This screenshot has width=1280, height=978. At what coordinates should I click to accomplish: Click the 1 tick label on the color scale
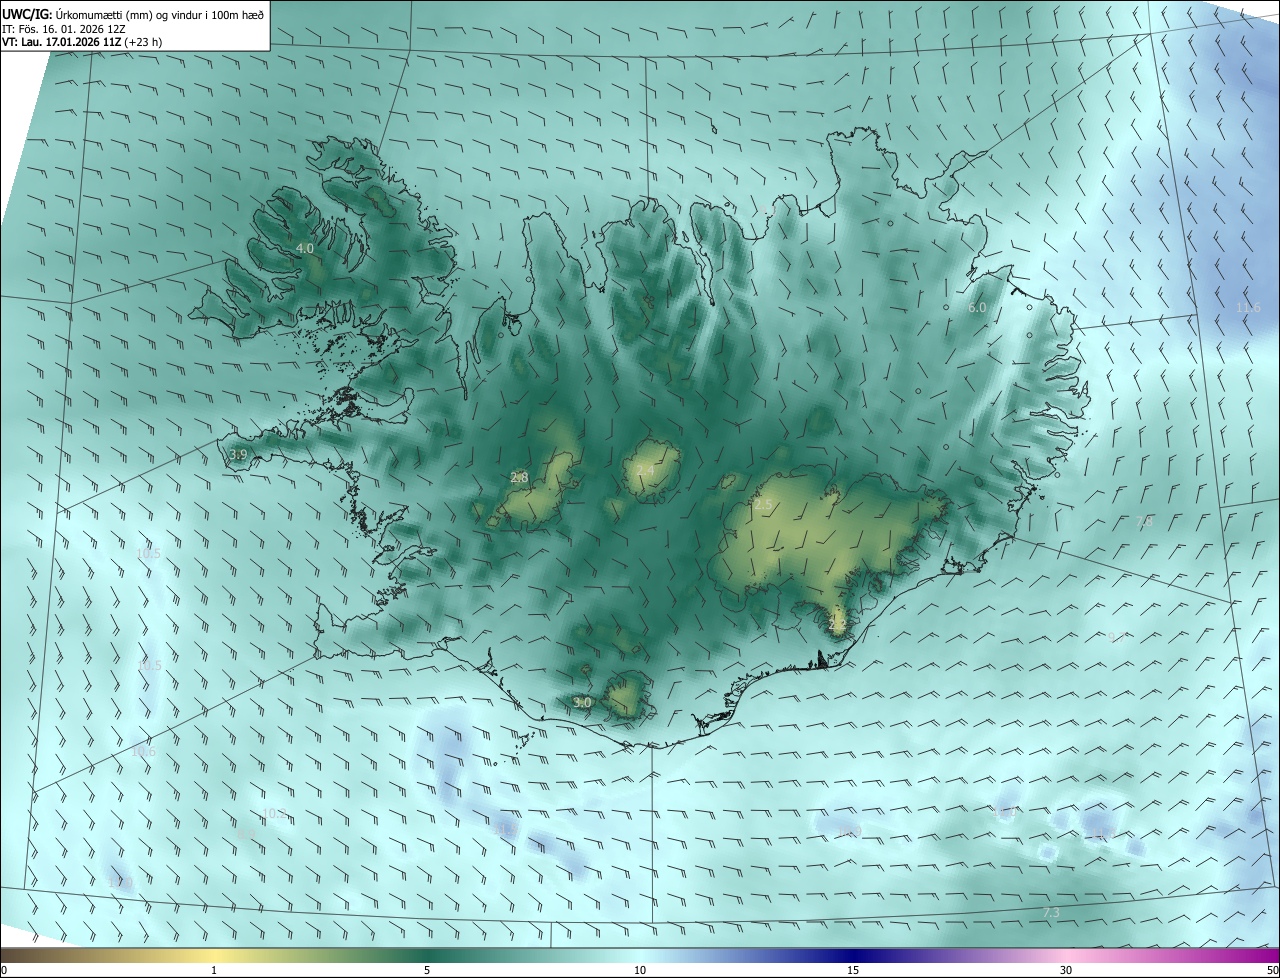[x=214, y=970]
